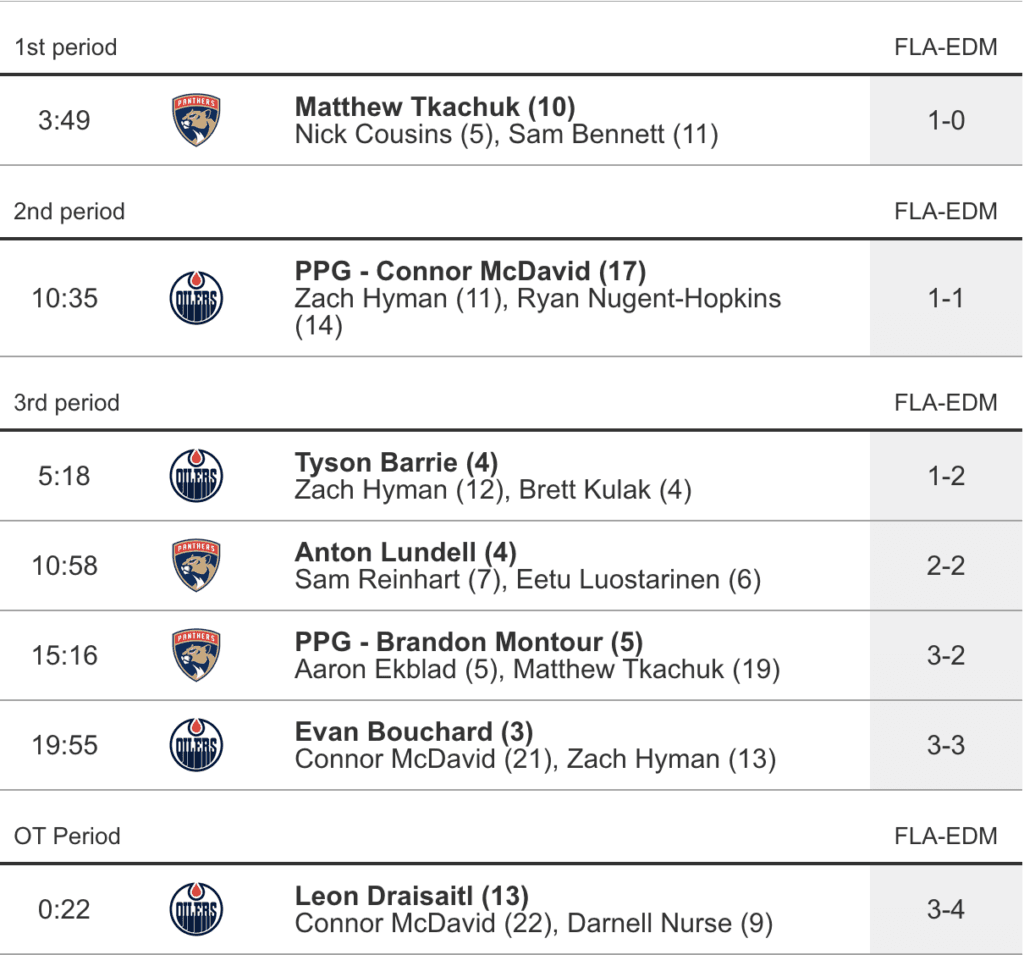The image size is (1024, 955).
Task: Click PPG - Brandon Montour (5) scorer name
Action: tap(468, 642)
